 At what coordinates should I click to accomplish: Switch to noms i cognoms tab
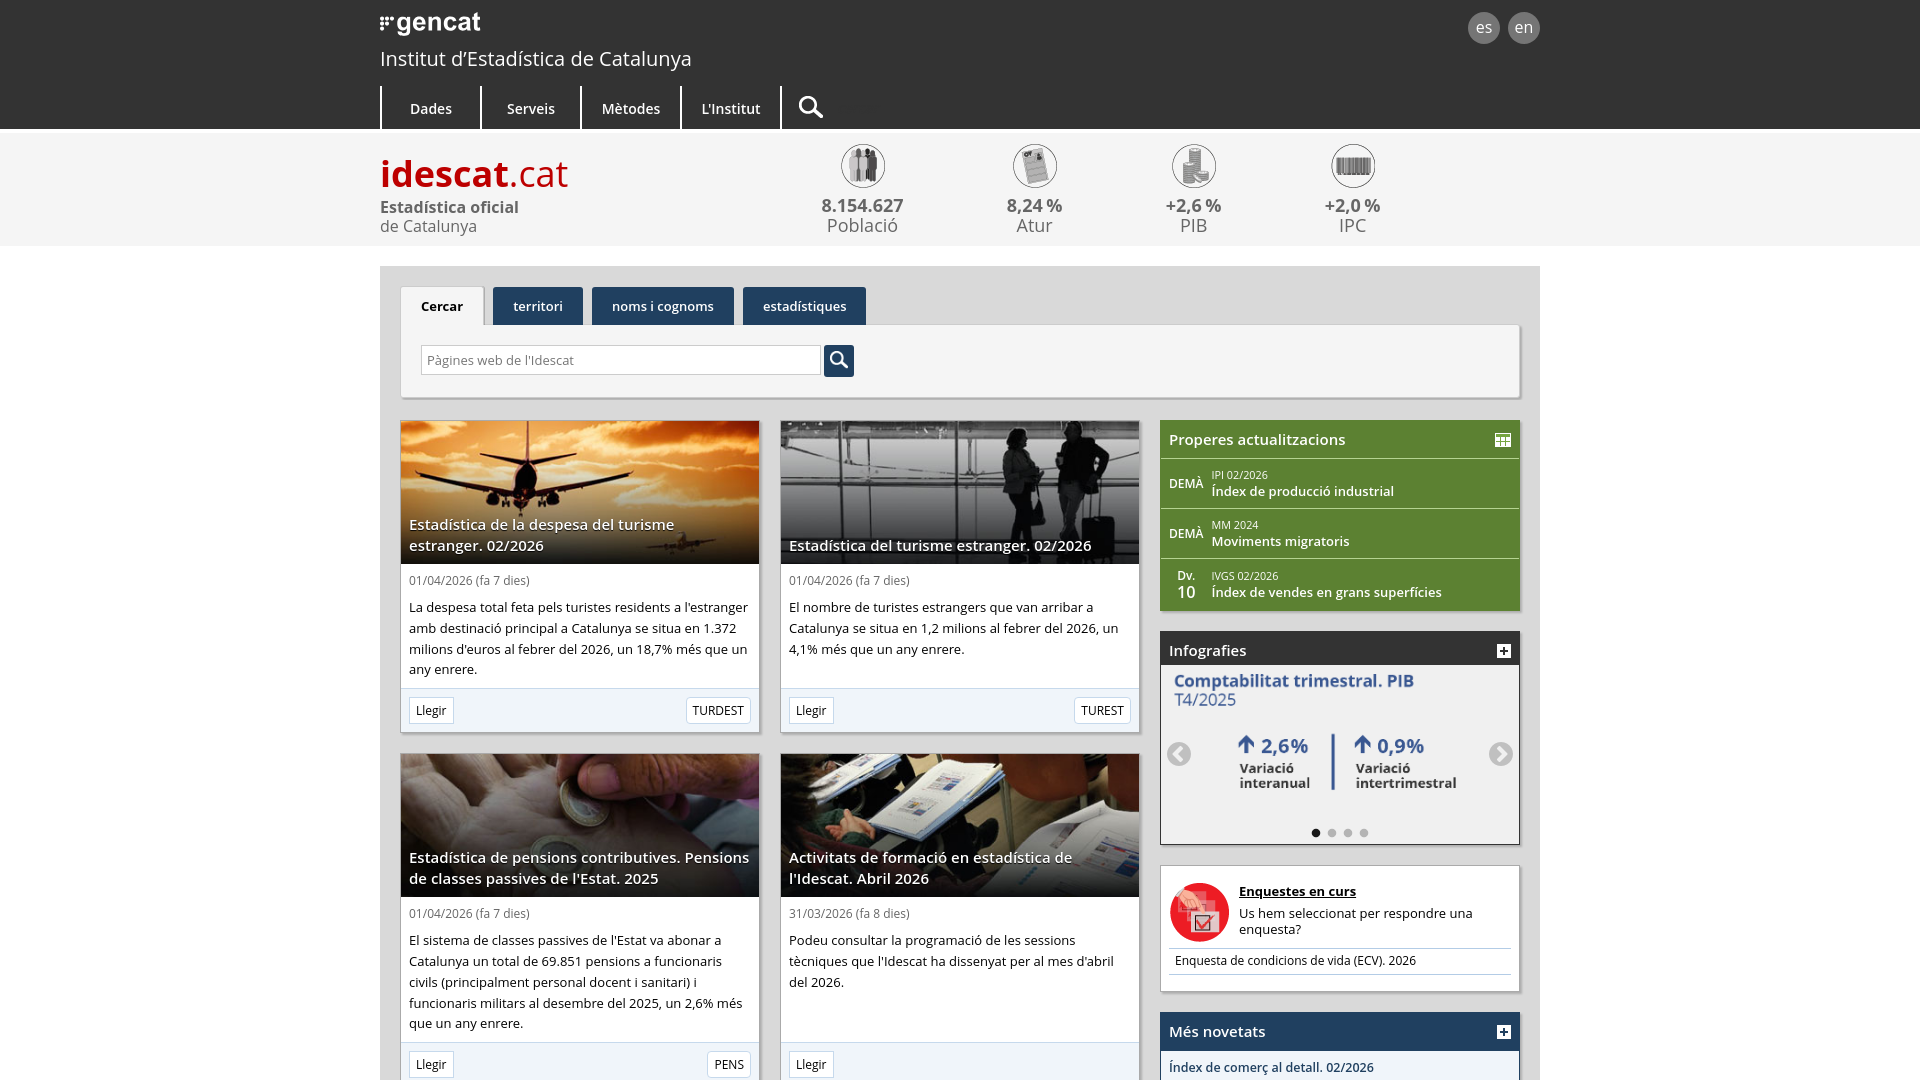click(x=663, y=306)
